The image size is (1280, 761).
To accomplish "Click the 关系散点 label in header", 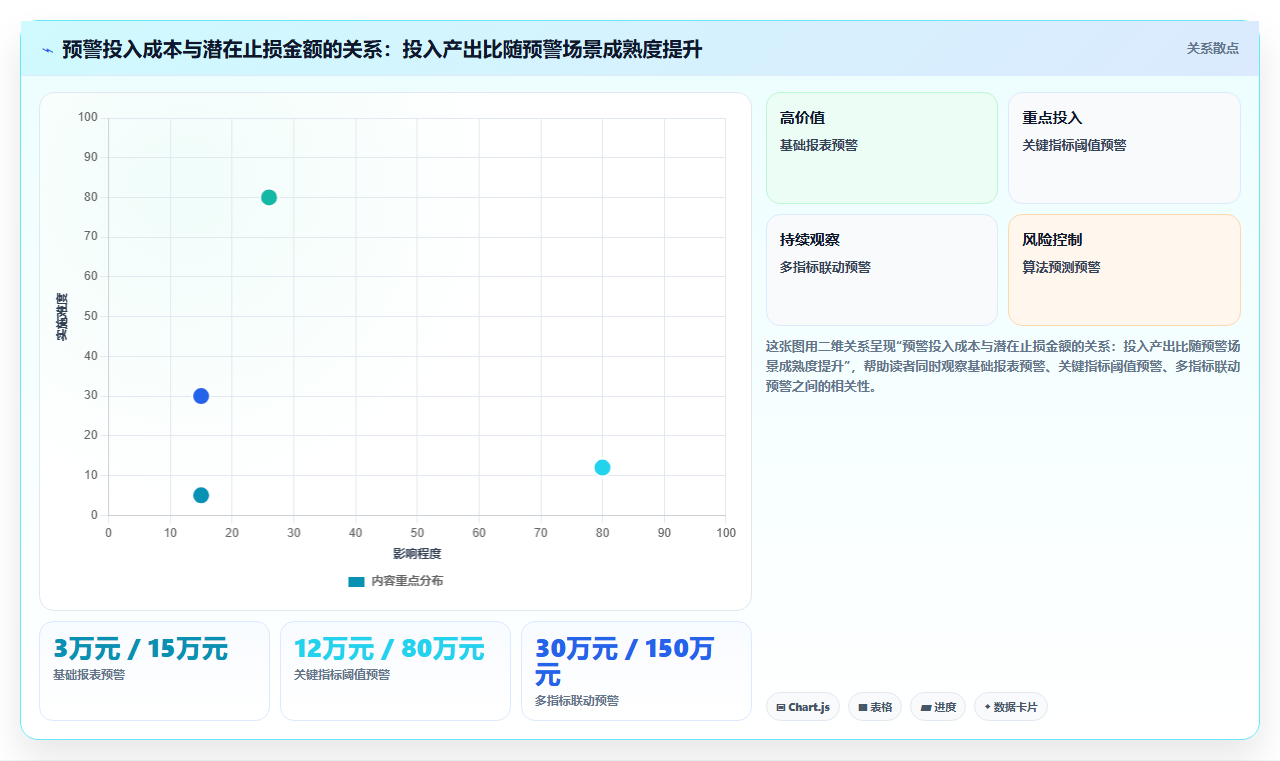I will [1212, 48].
